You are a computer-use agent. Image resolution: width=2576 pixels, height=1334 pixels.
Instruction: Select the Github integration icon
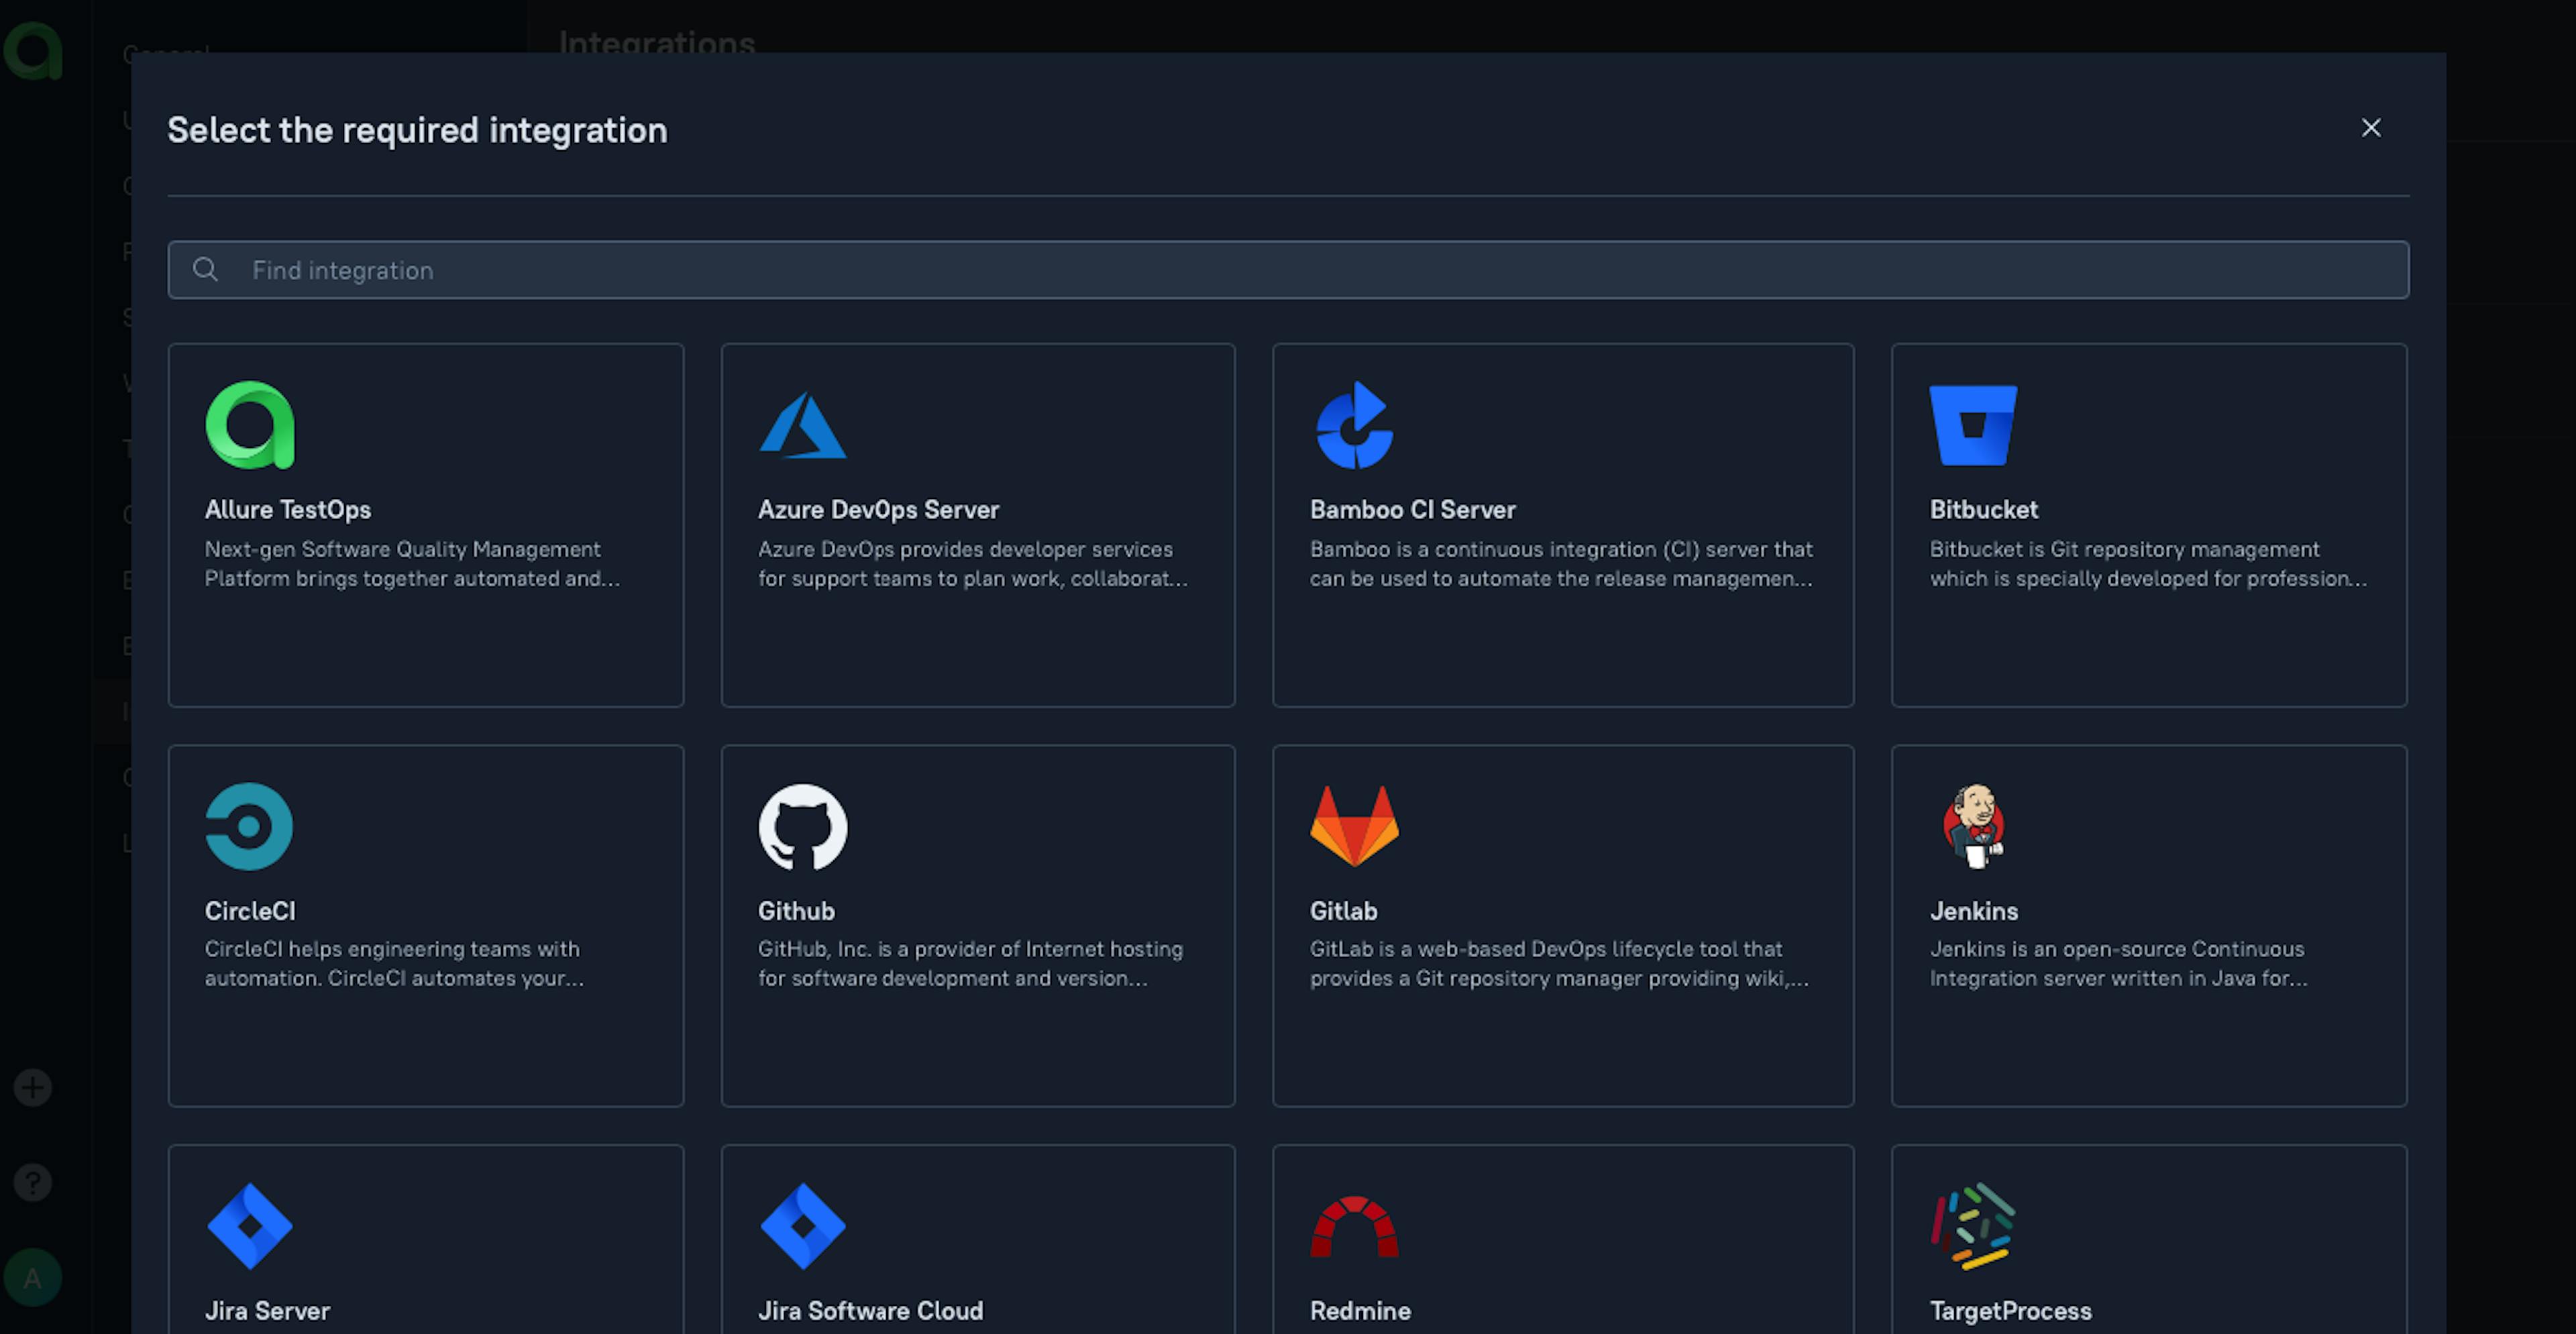click(x=802, y=825)
